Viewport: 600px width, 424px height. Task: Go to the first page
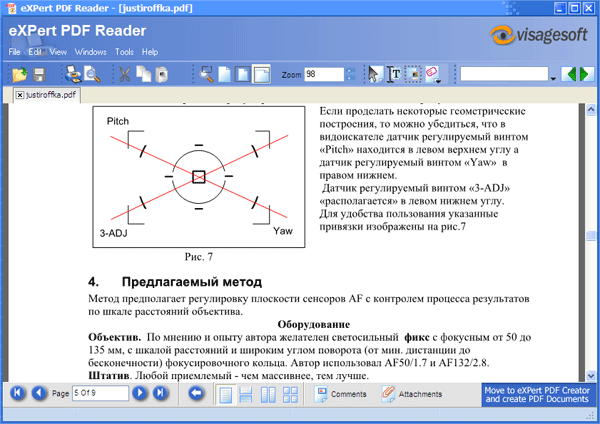tap(18, 393)
